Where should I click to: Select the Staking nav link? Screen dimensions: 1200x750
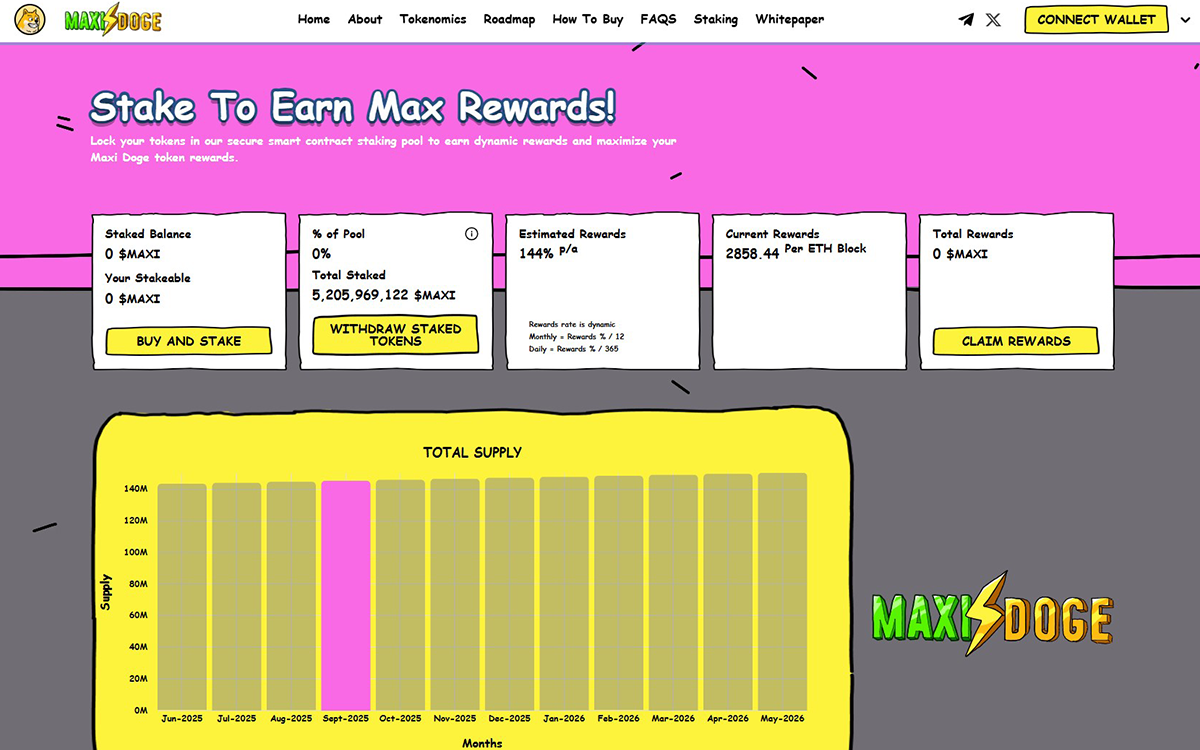(x=716, y=19)
